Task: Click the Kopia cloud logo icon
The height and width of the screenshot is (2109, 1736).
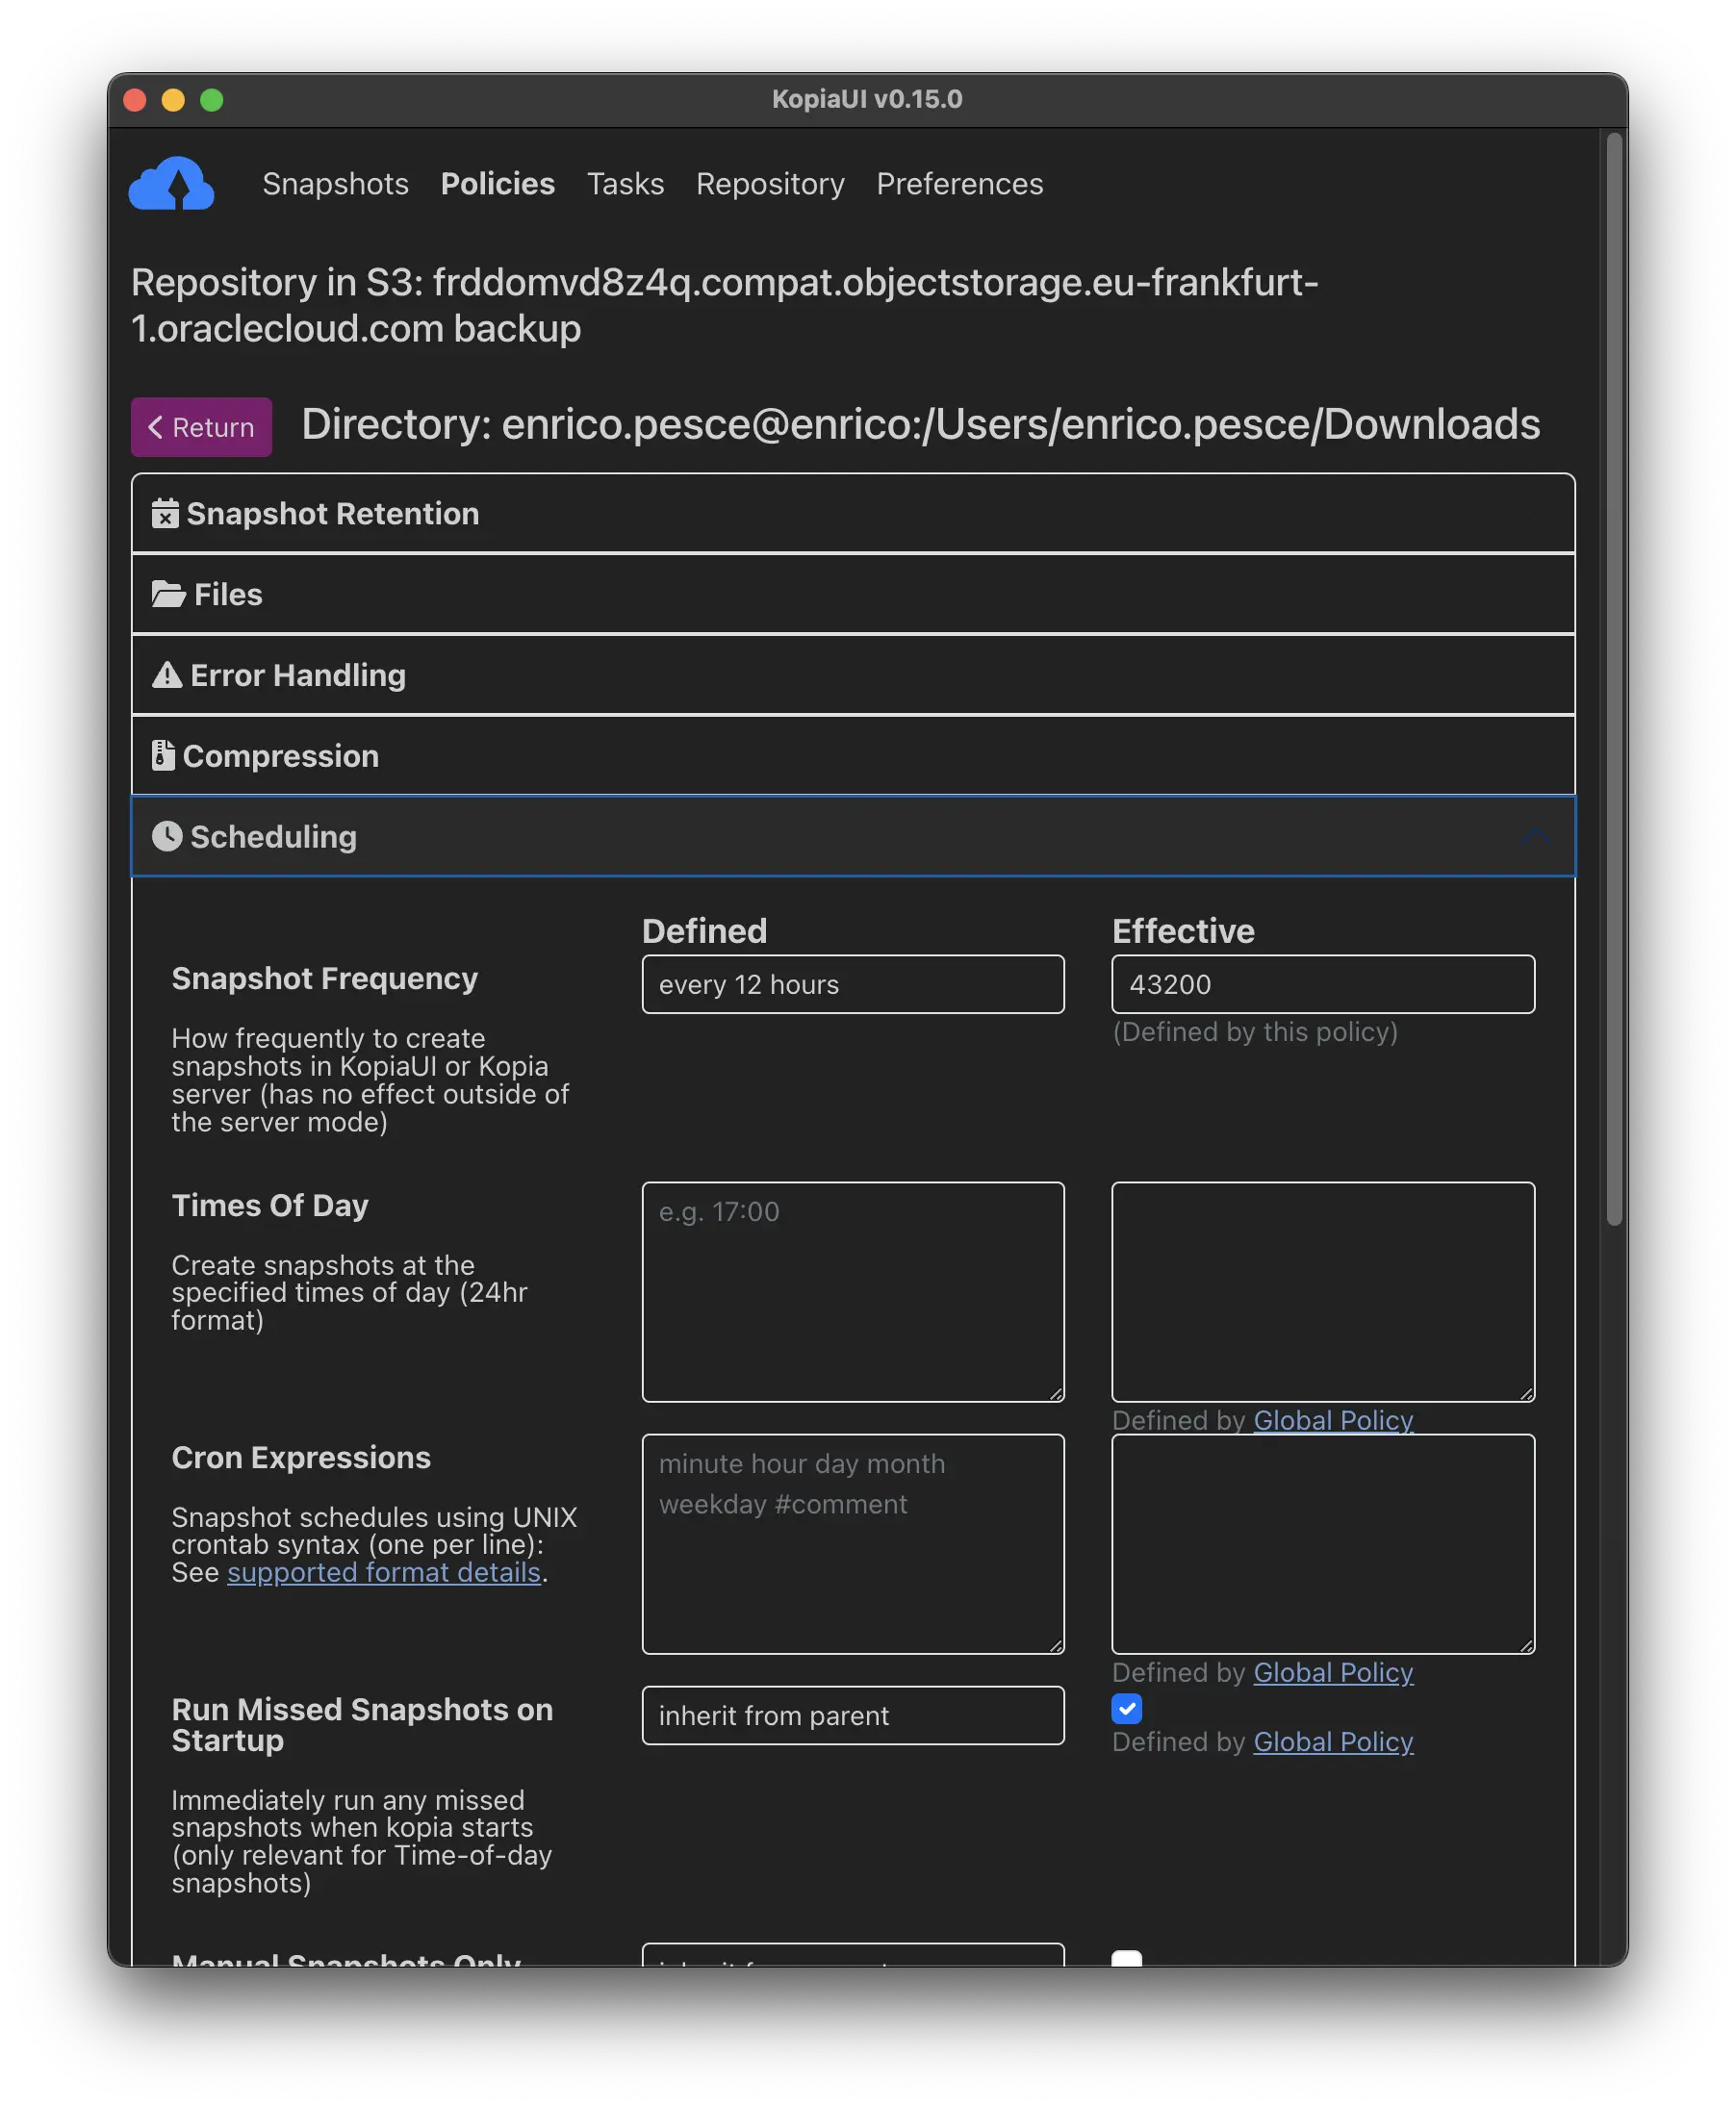Action: tap(171, 183)
